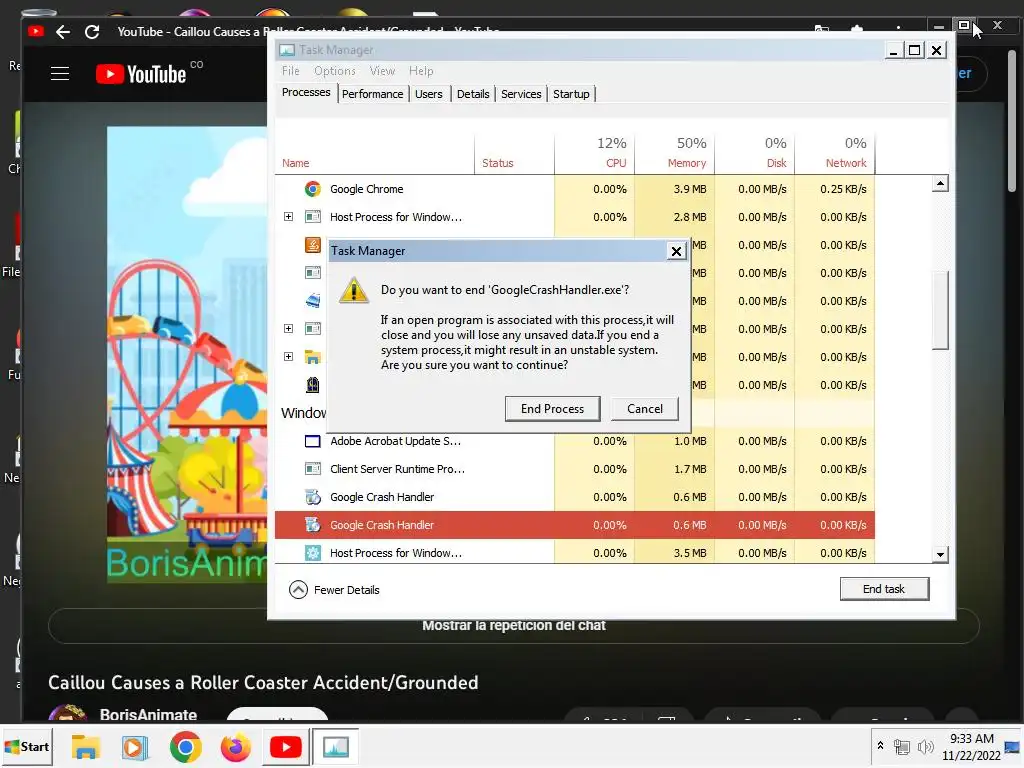Click process list scroll up arrow
Viewport: 1024px width, 768px height.
tap(940, 184)
